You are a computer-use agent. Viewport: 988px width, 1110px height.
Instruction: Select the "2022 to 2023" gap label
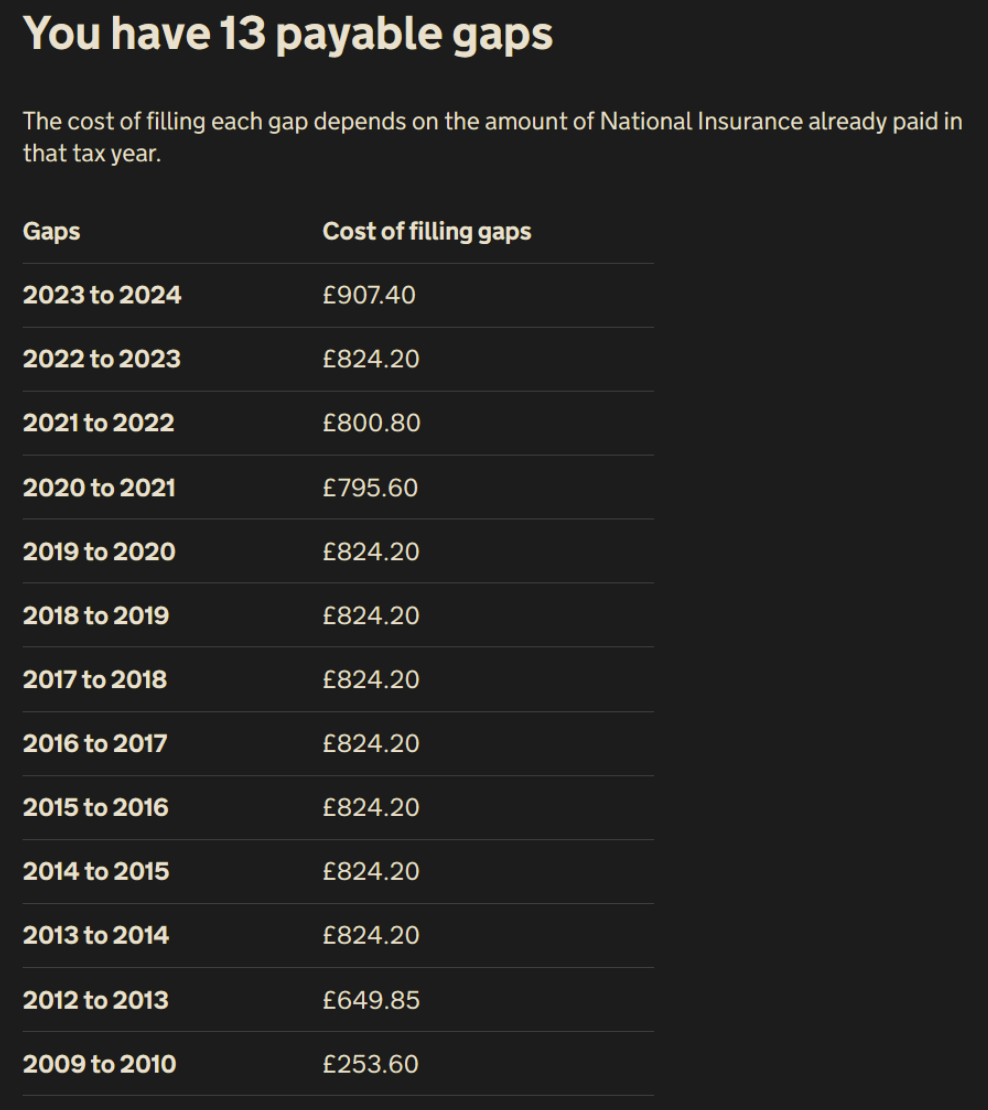102,360
